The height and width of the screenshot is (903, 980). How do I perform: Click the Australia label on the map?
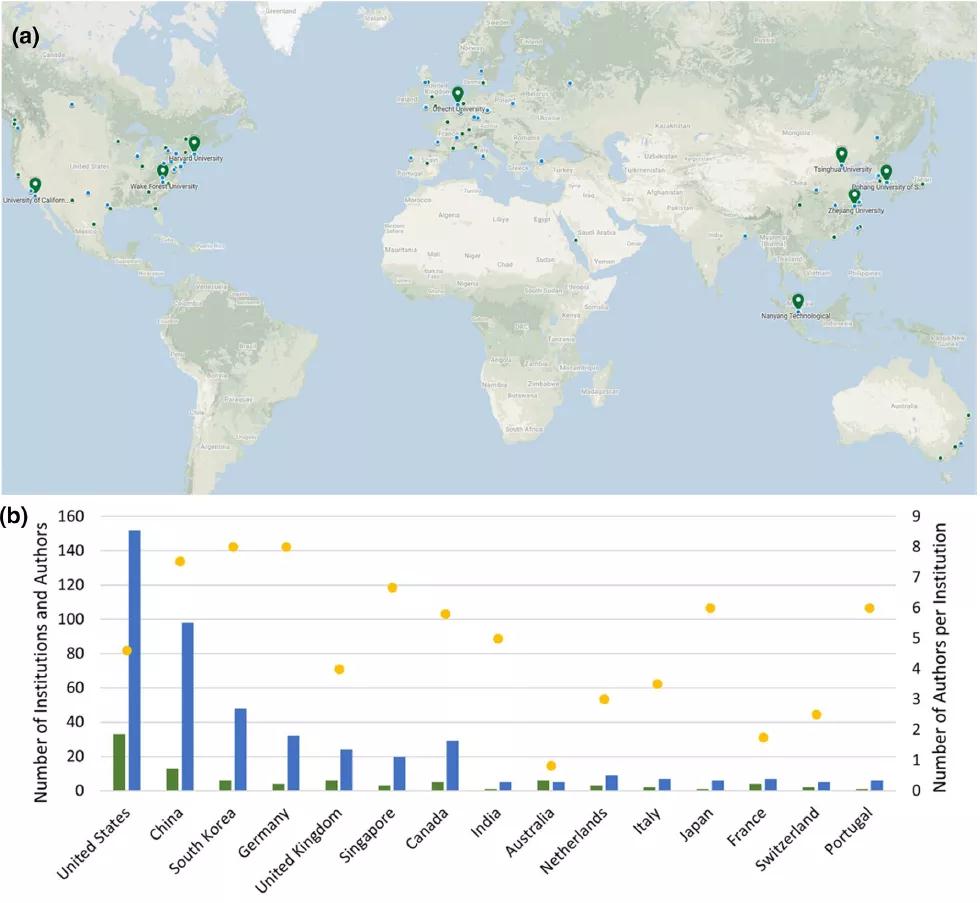(903, 406)
